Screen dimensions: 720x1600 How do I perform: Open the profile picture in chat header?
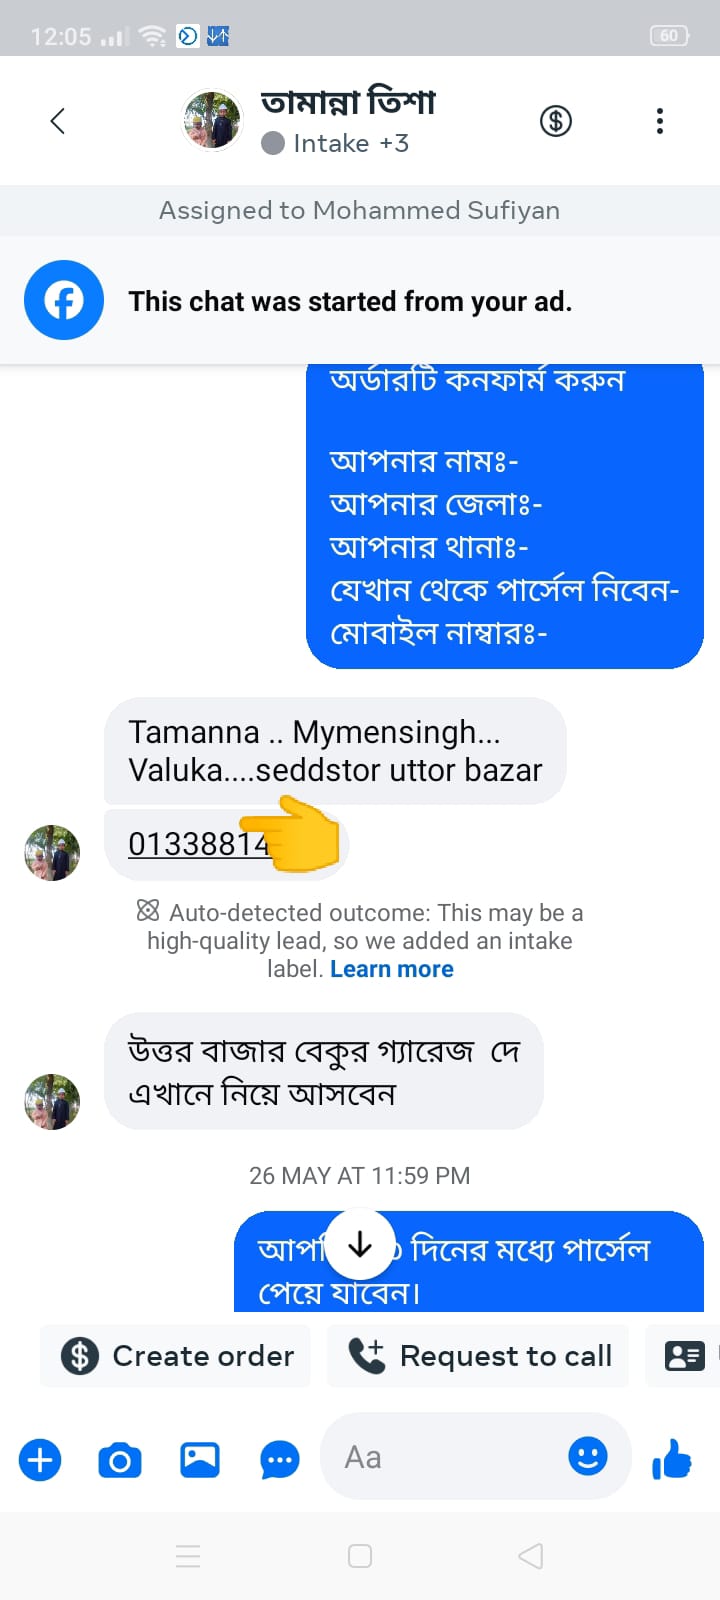pyautogui.click(x=212, y=120)
